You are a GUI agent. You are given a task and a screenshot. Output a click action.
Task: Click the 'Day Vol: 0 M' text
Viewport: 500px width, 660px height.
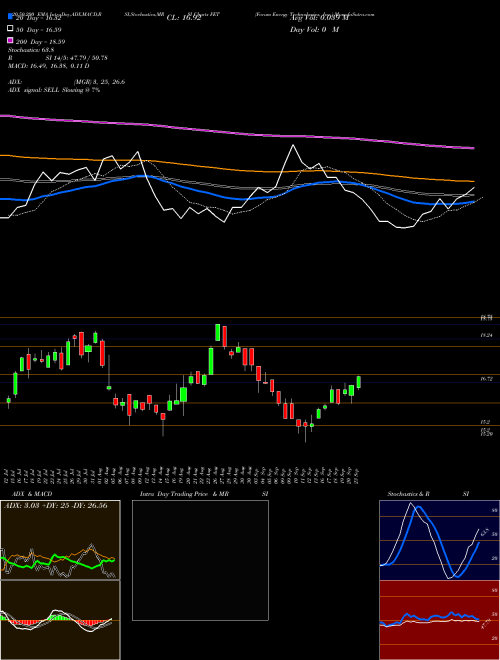tap(314, 29)
